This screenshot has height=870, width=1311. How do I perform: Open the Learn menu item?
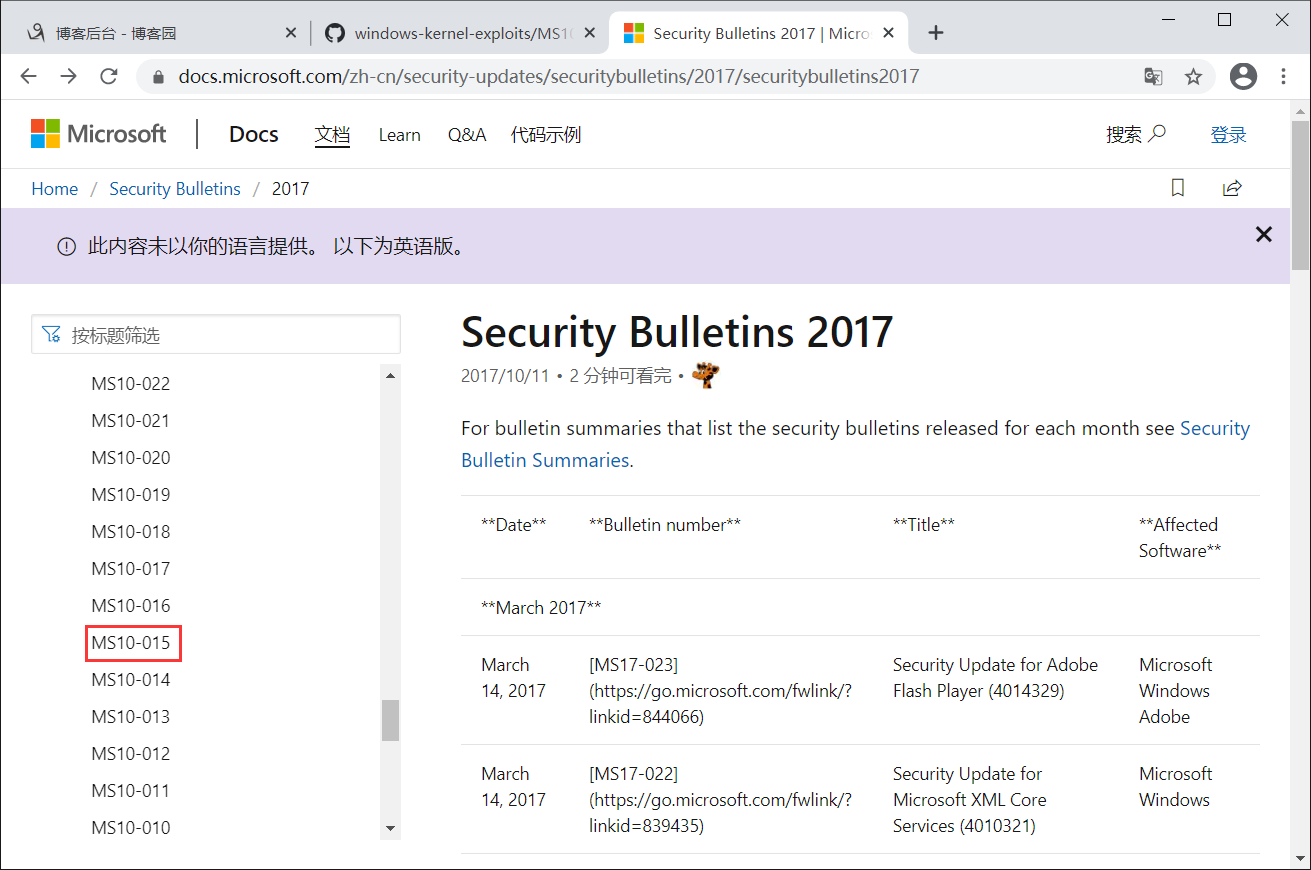[399, 135]
